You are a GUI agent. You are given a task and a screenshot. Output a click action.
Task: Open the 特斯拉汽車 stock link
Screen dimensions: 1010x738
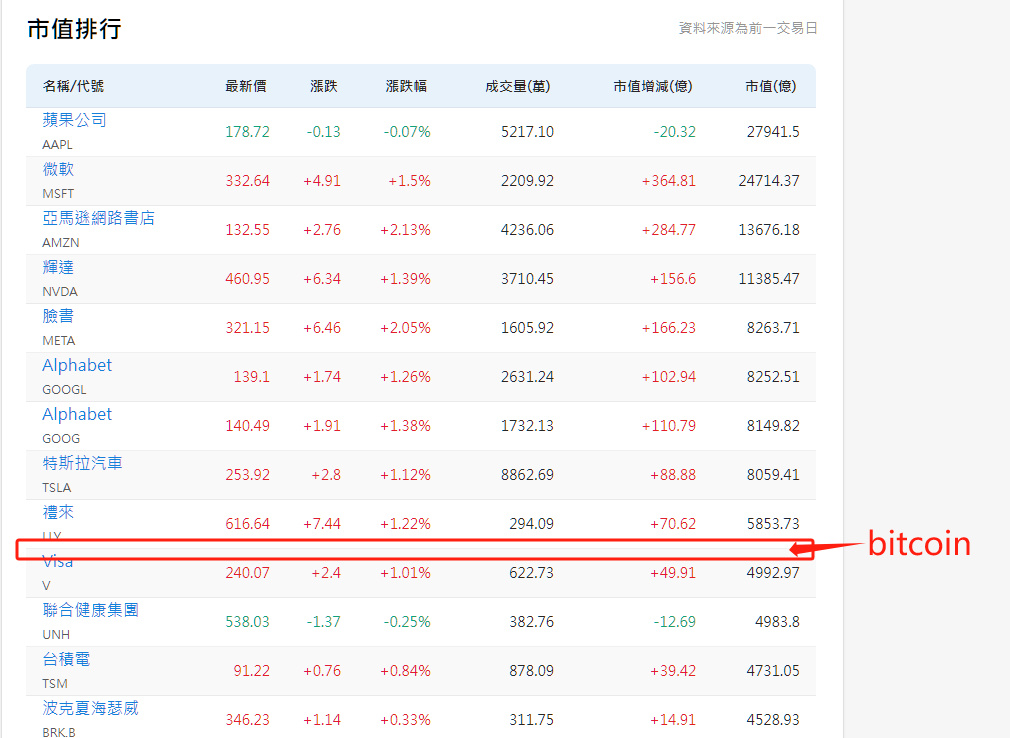click(x=82, y=463)
